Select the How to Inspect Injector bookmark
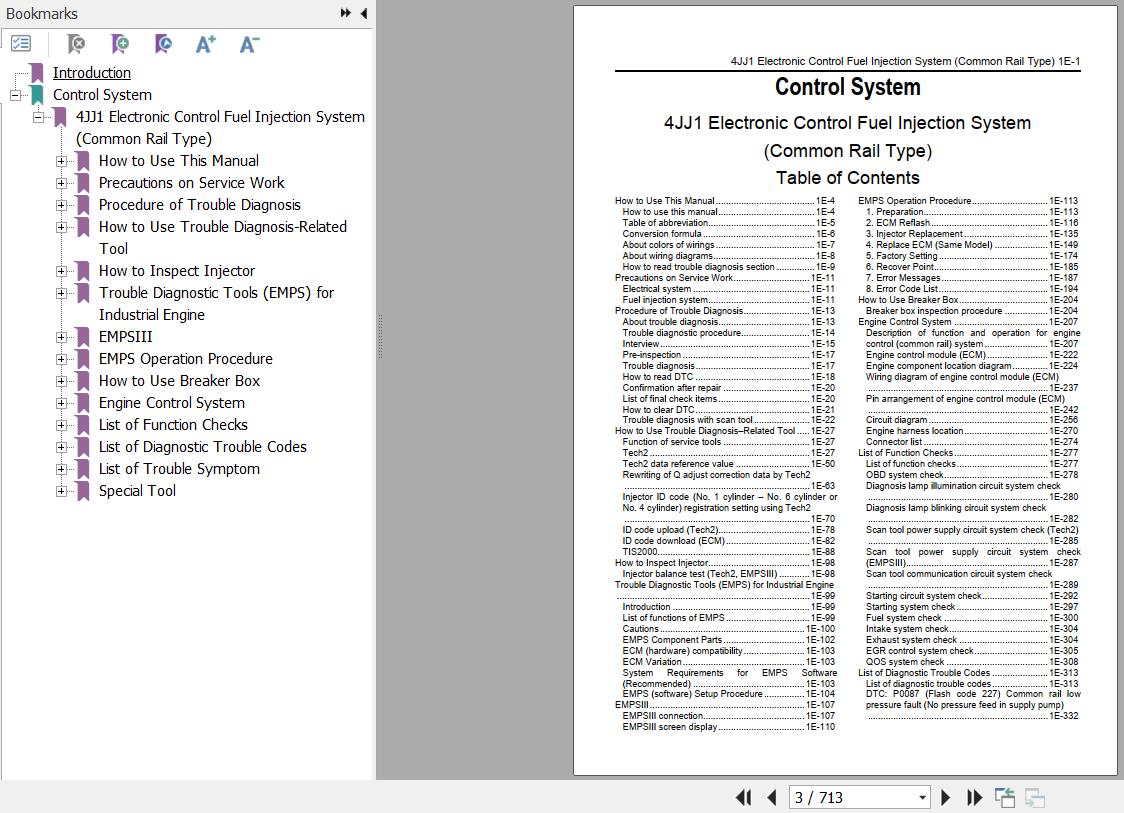The height and width of the screenshot is (813, 1124). 177,271
